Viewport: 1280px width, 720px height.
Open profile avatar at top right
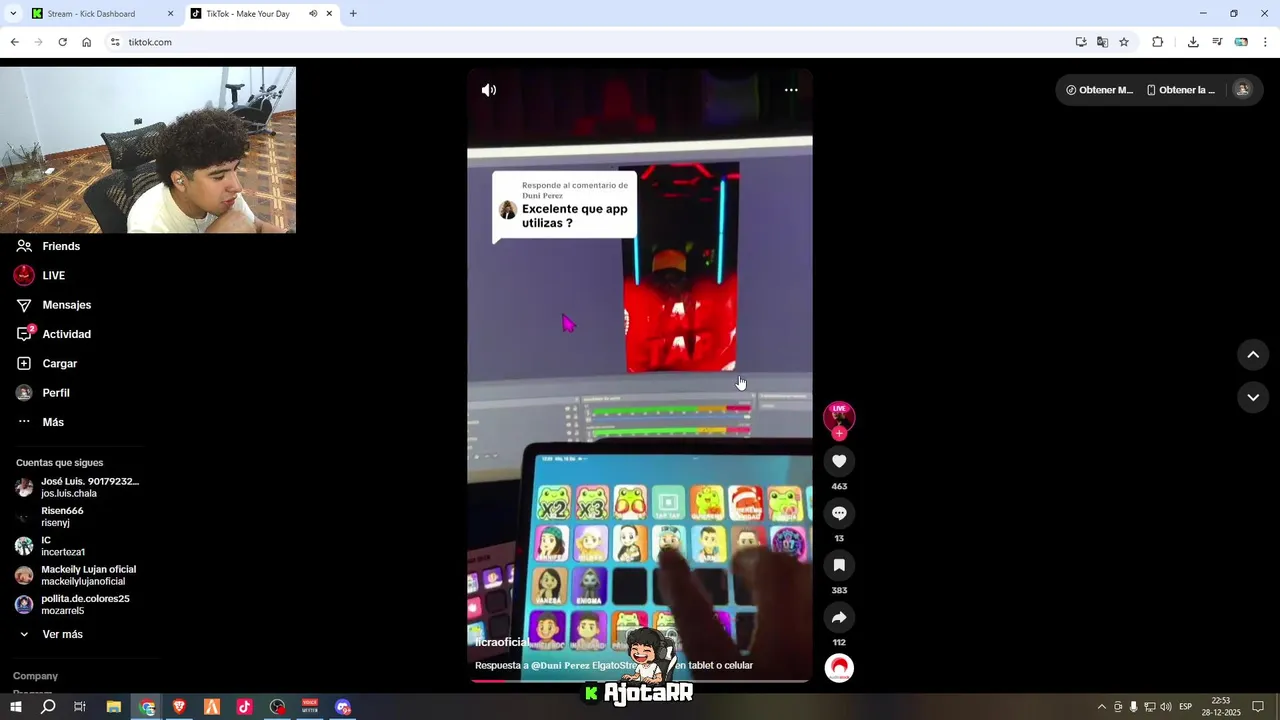[x=1243, y=89]
